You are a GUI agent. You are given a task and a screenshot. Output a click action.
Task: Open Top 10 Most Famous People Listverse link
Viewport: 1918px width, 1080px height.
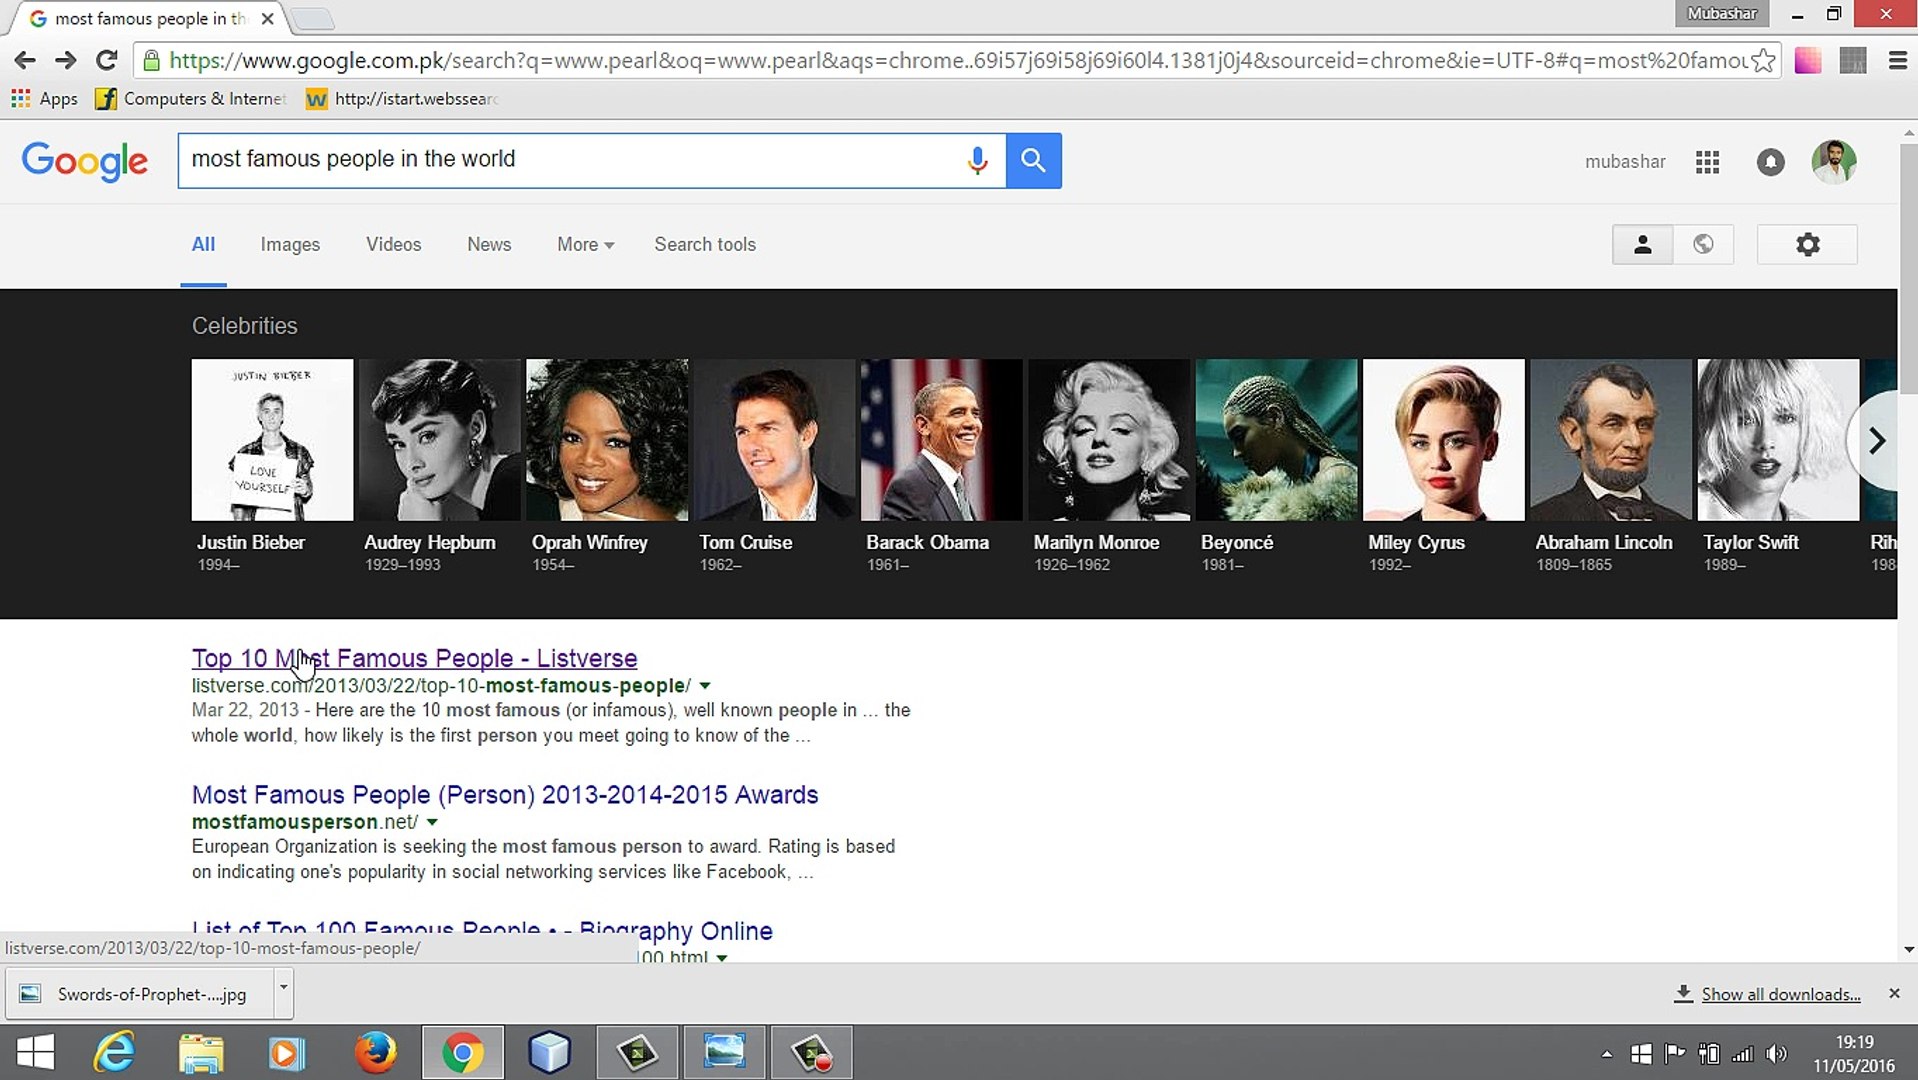tap(414, 658)
